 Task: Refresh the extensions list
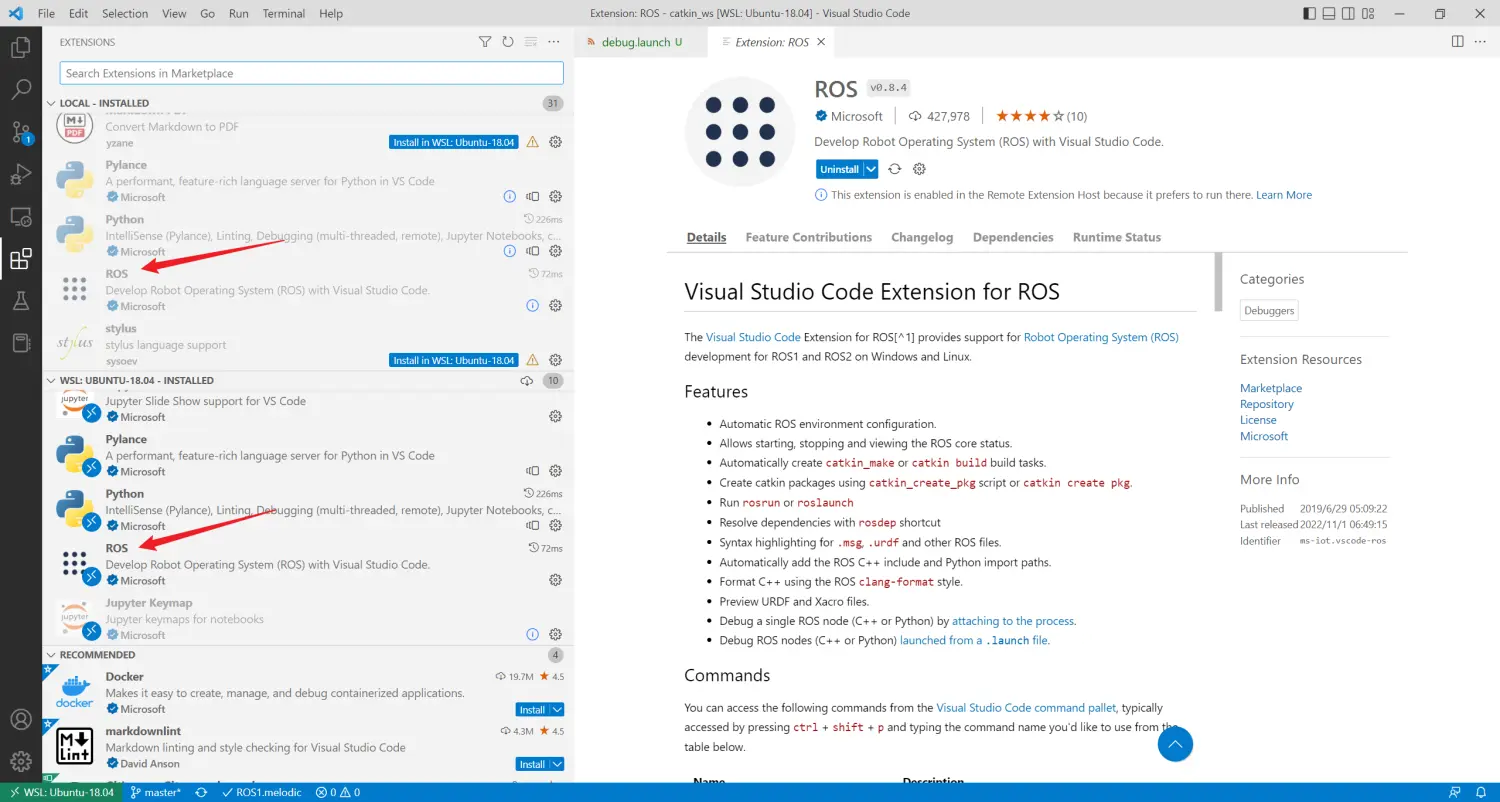coord(508,42)
